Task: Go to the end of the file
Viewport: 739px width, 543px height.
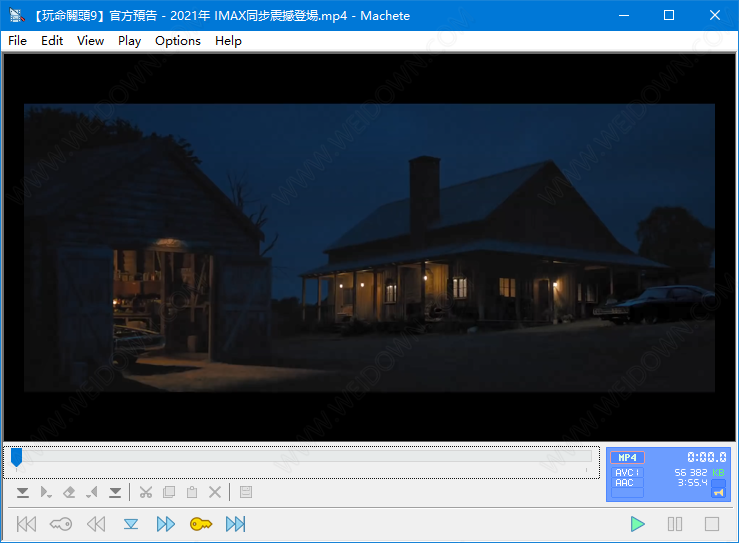Action: 236,524
